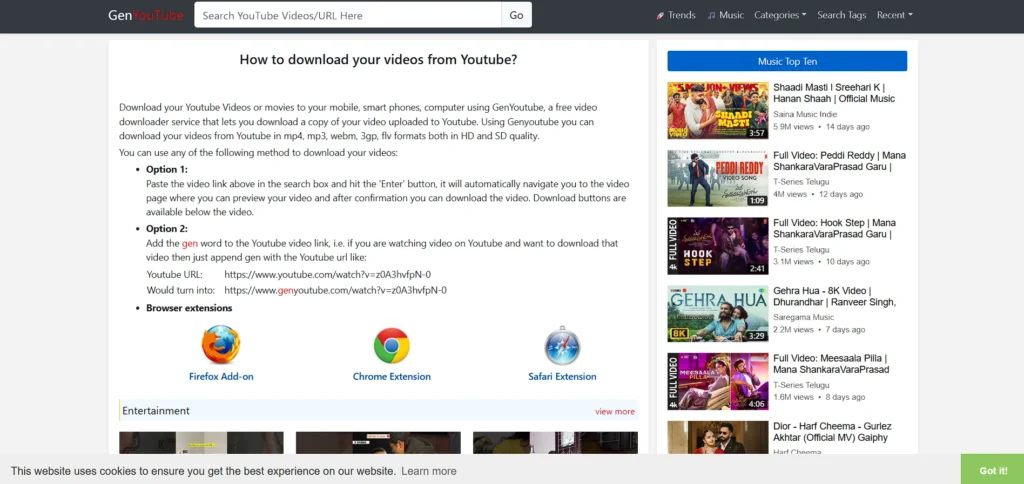The image size is (1024, 484).
Task: Click the page title about downloading videos
Action: coord(379,59)
